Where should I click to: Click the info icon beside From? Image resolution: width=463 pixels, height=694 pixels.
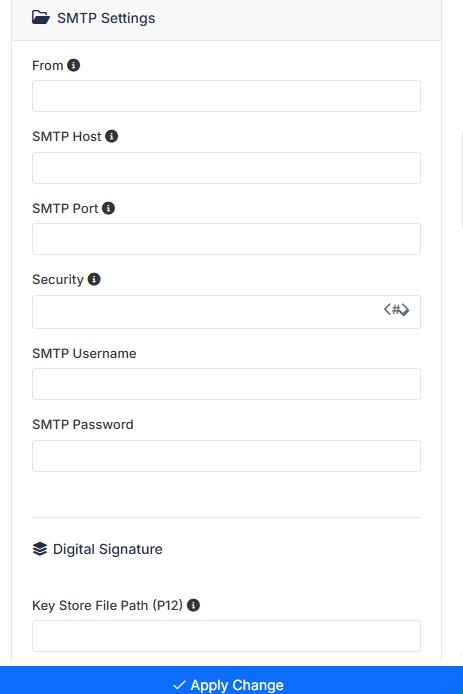pyautogui.click(x=73, y=66)
